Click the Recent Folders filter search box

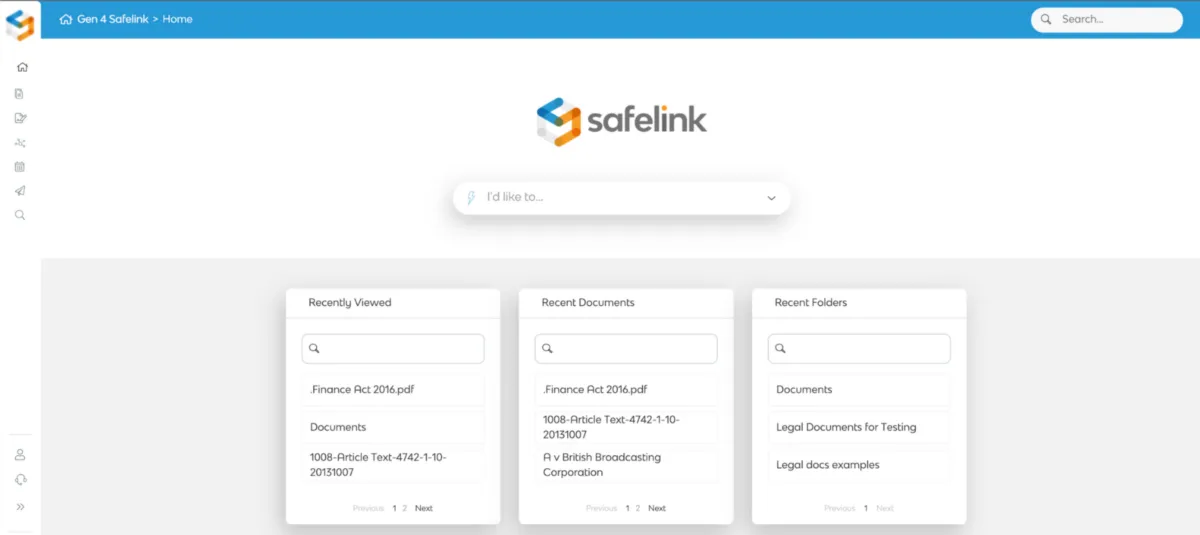[x=859, y=349]
